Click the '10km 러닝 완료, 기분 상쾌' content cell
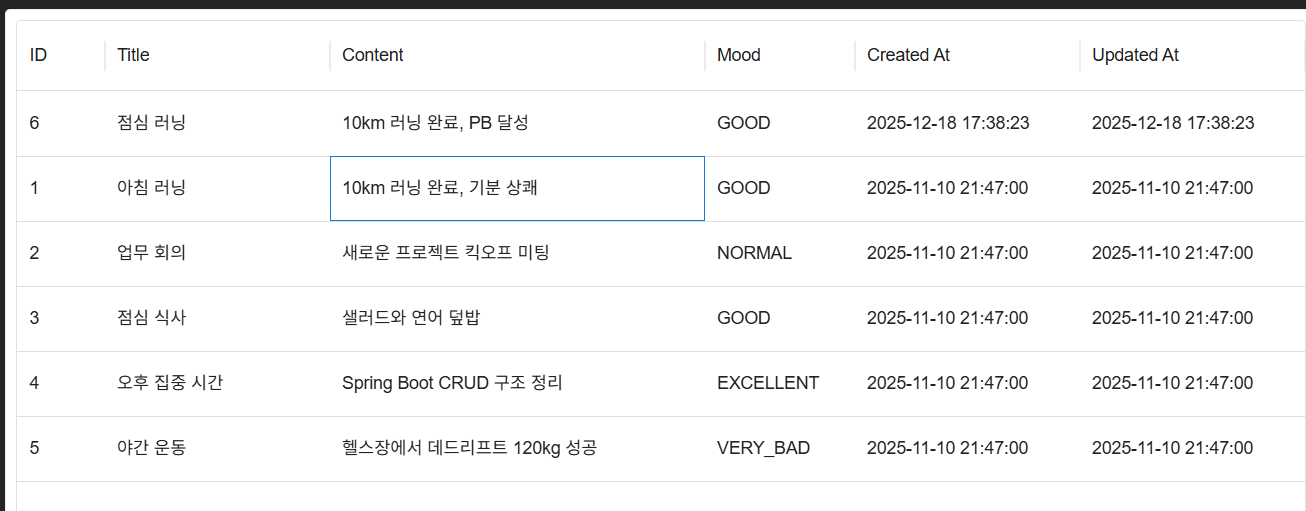The image size is (1306, 511). [x=517, y=188]
